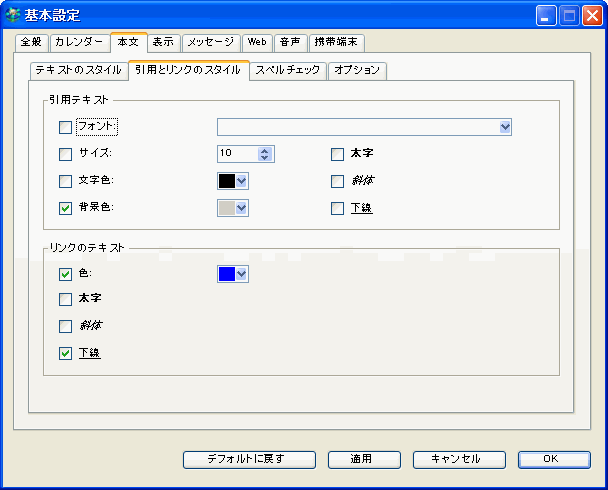Click the app icon in title bar
Image resolution: width=608 pixels, height=490 pixels.
click(13, 15)
